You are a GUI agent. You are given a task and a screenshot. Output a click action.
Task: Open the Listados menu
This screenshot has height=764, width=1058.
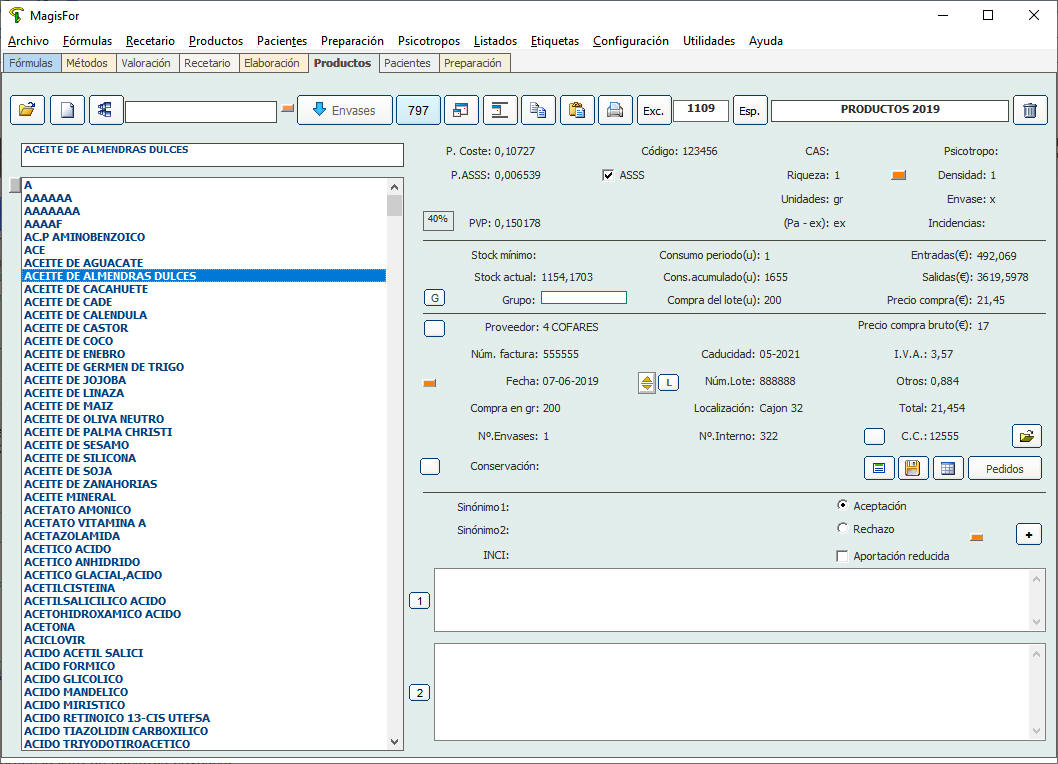click(x=495, y=41)
